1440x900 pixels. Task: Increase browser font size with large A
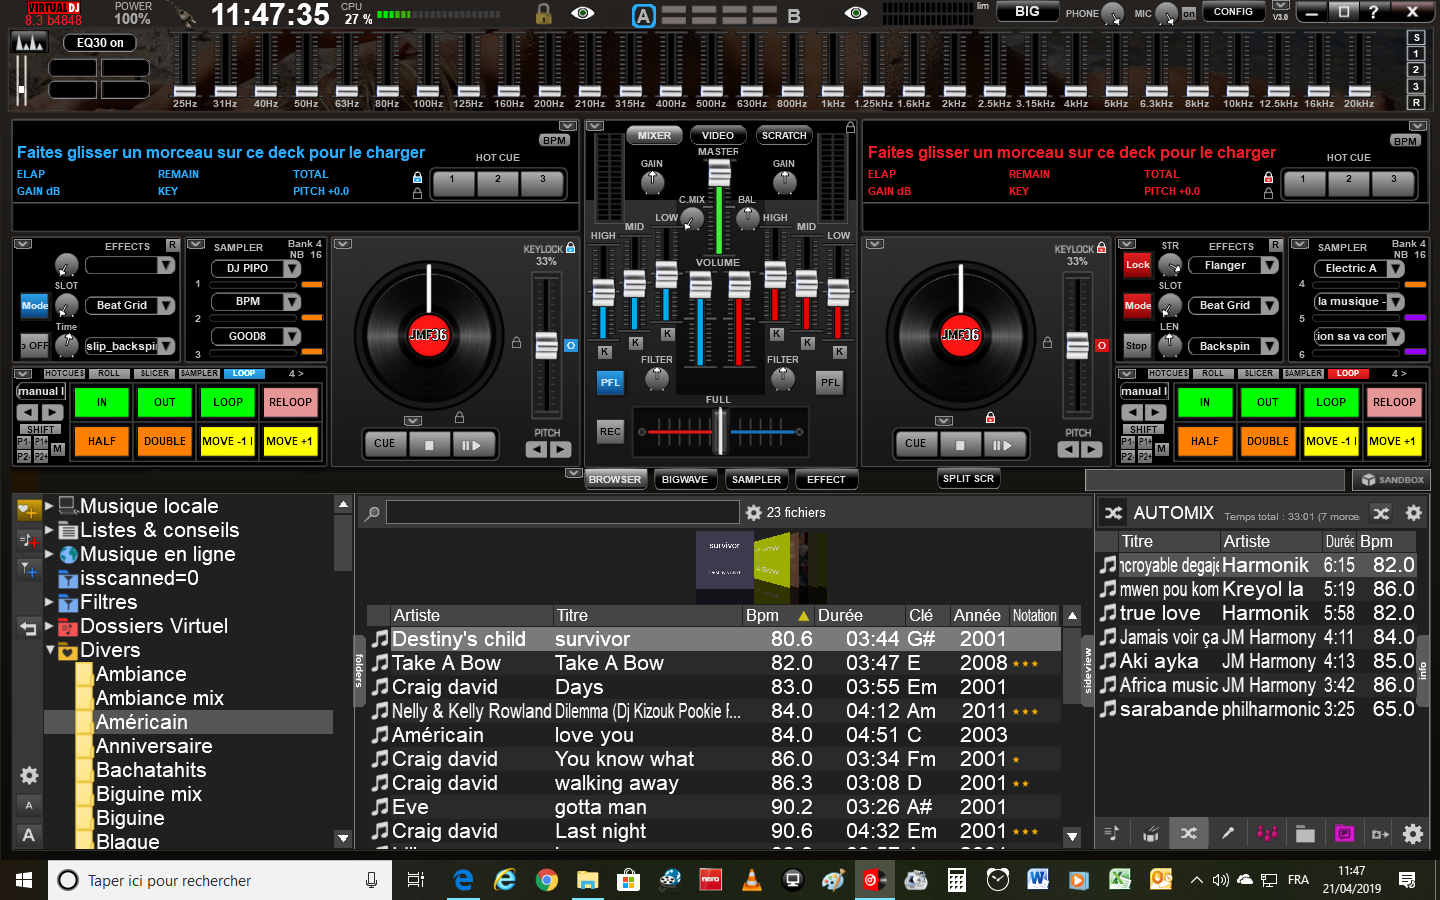click(x=29, y=835)
